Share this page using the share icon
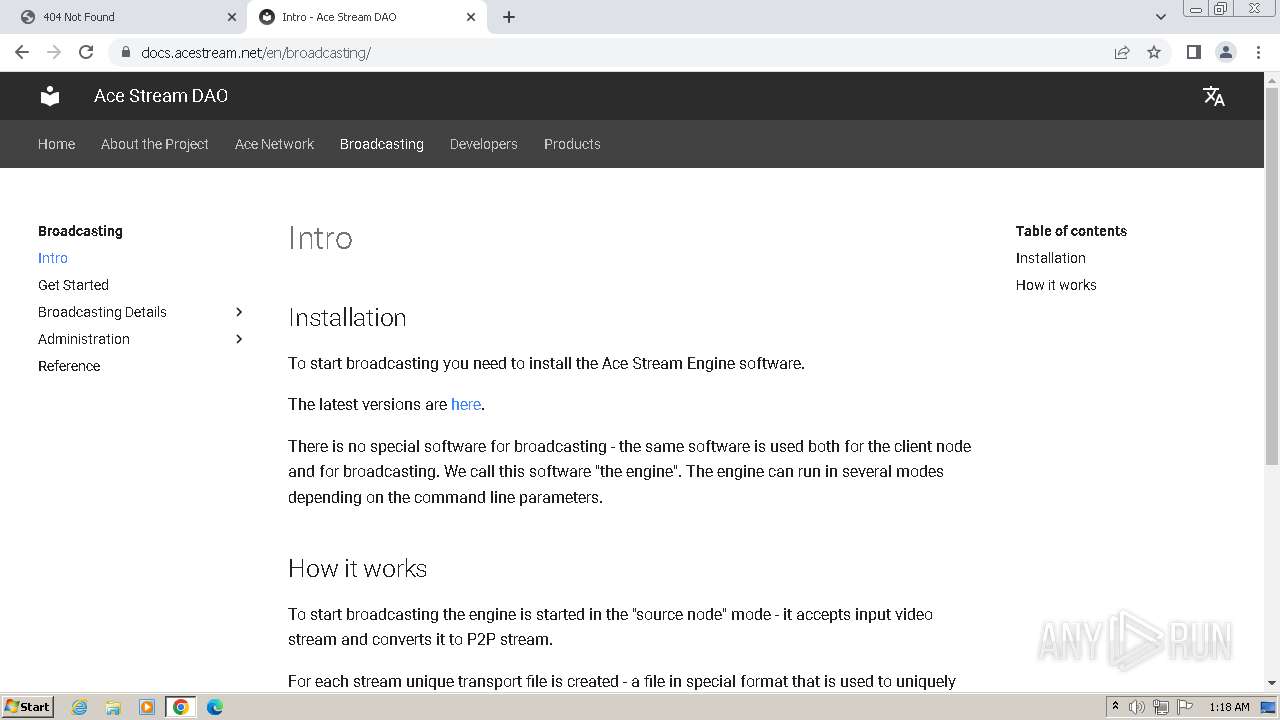Image resolution: width=1280 pixels, height=720 pixels. click(1122, 52)
